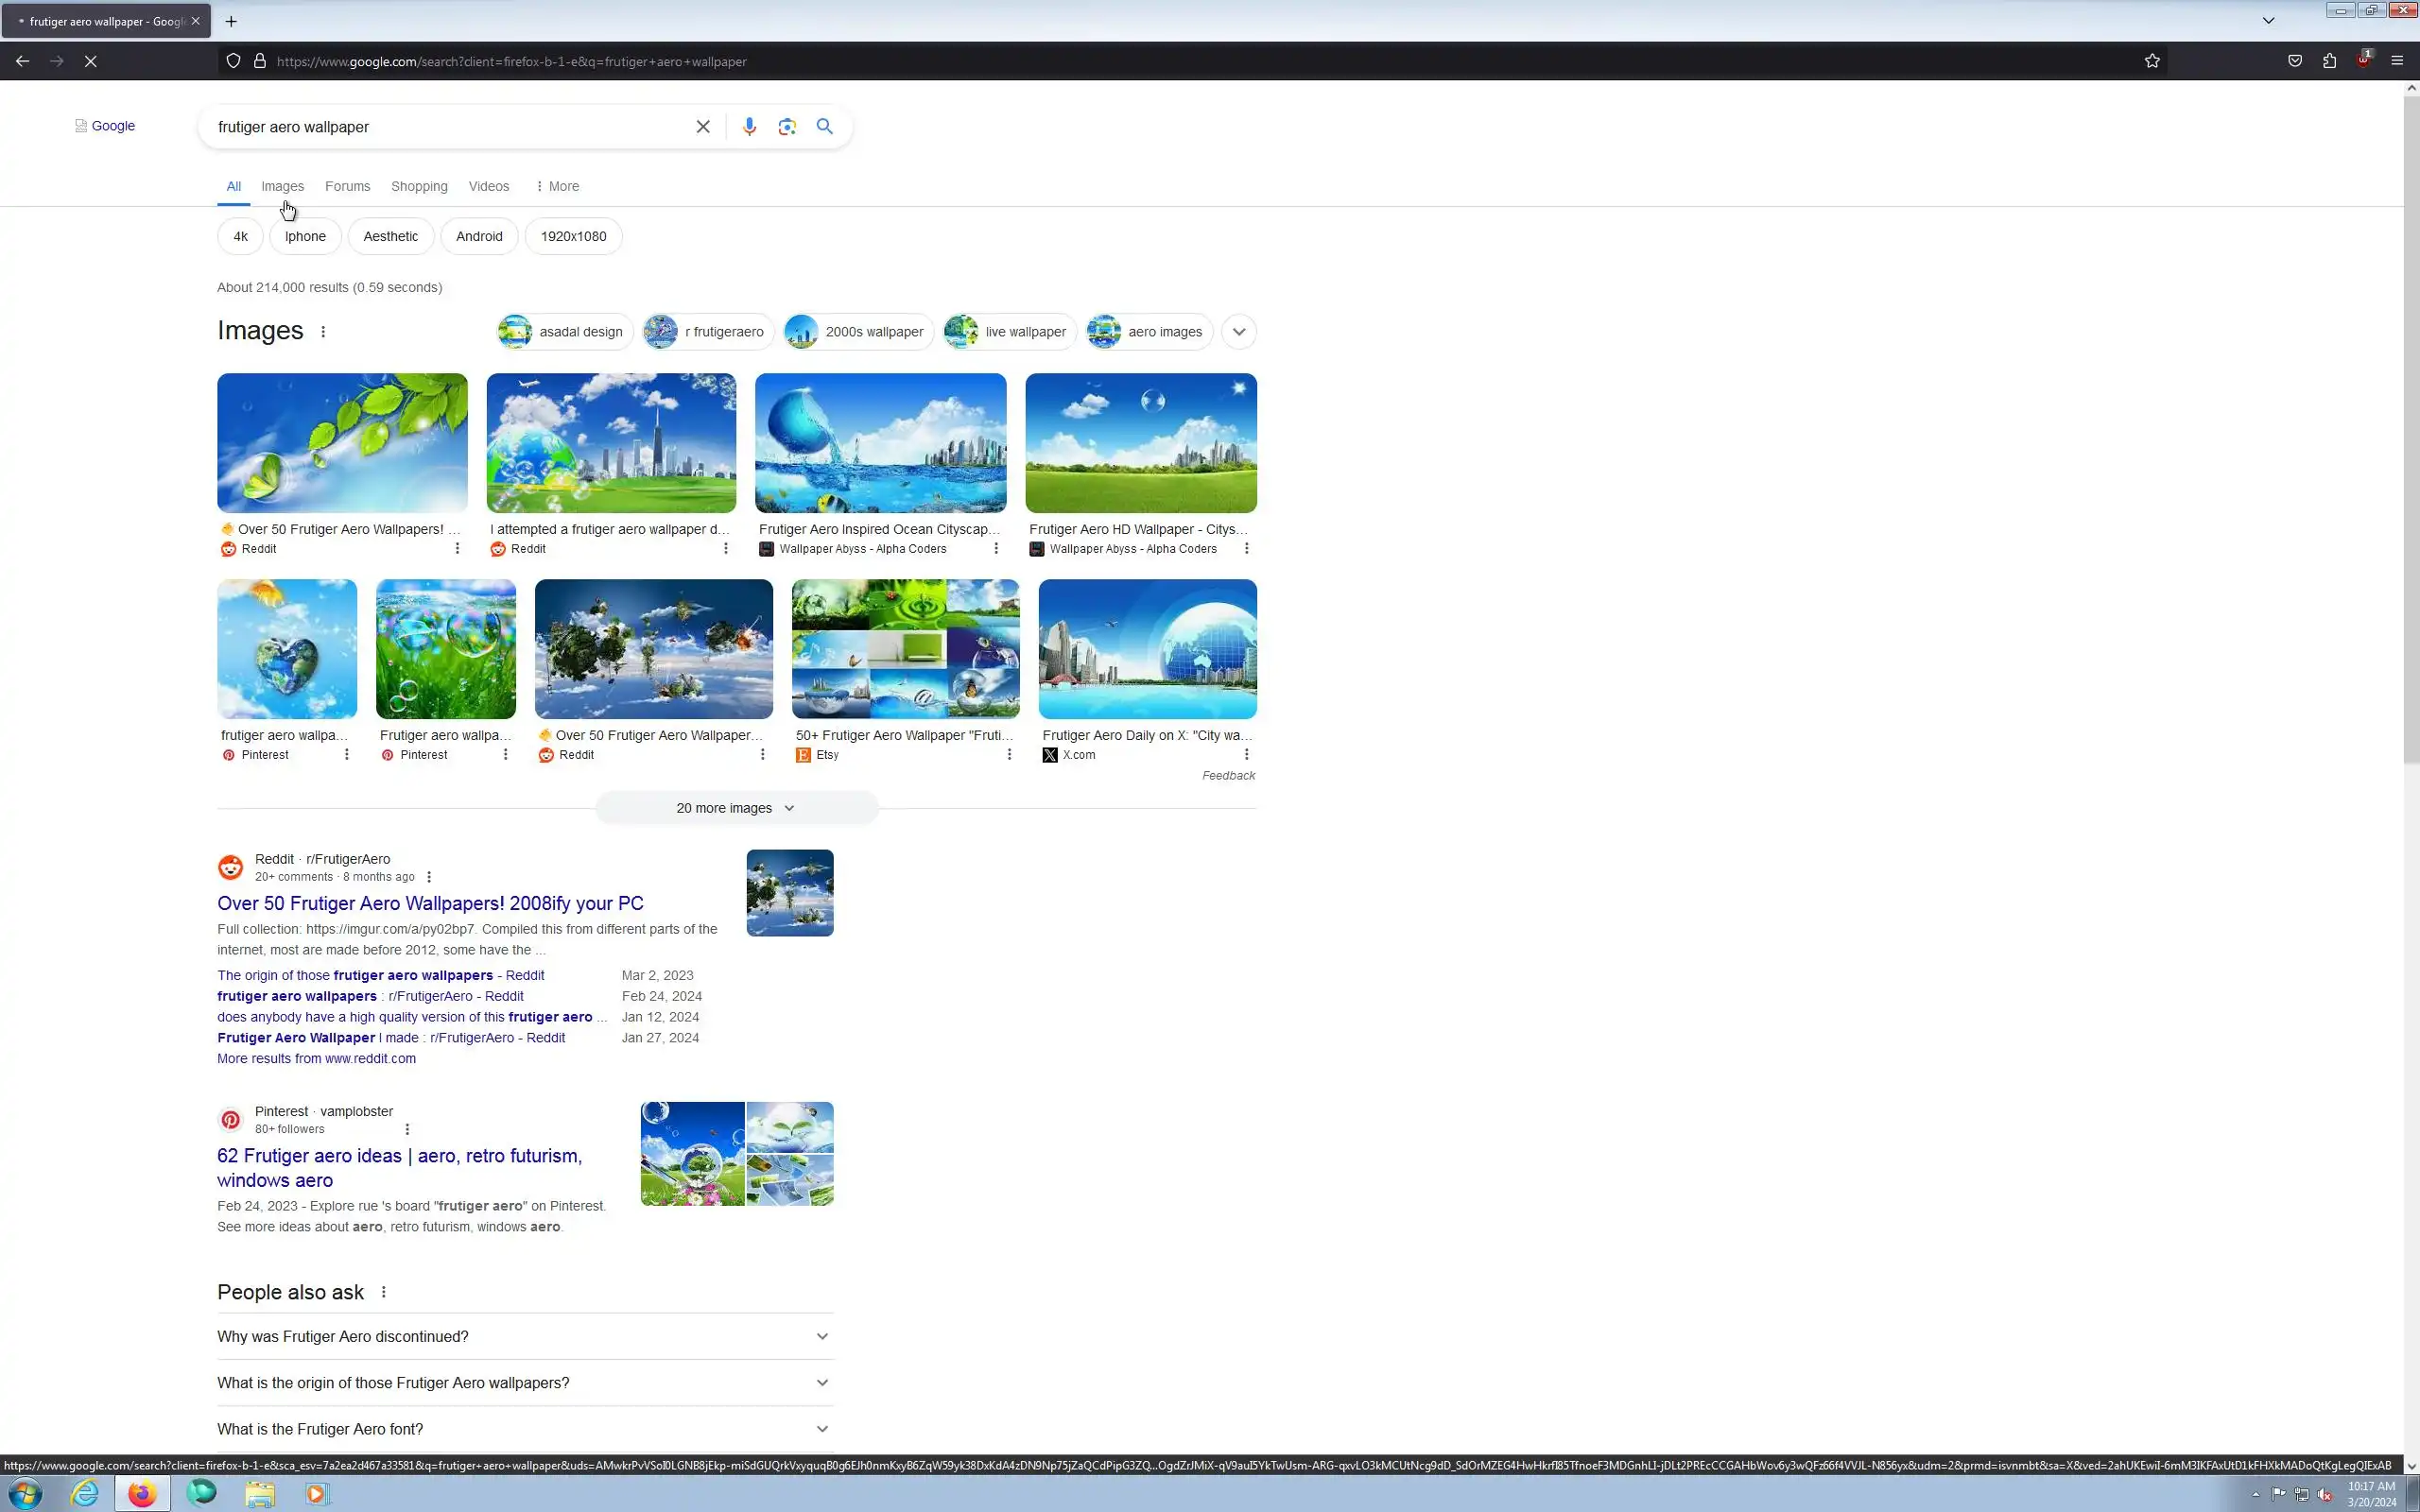The width and height of the screenshot is (2420, 1512).
Task: Switch to the Images search tab
Action: pos(282,187)
